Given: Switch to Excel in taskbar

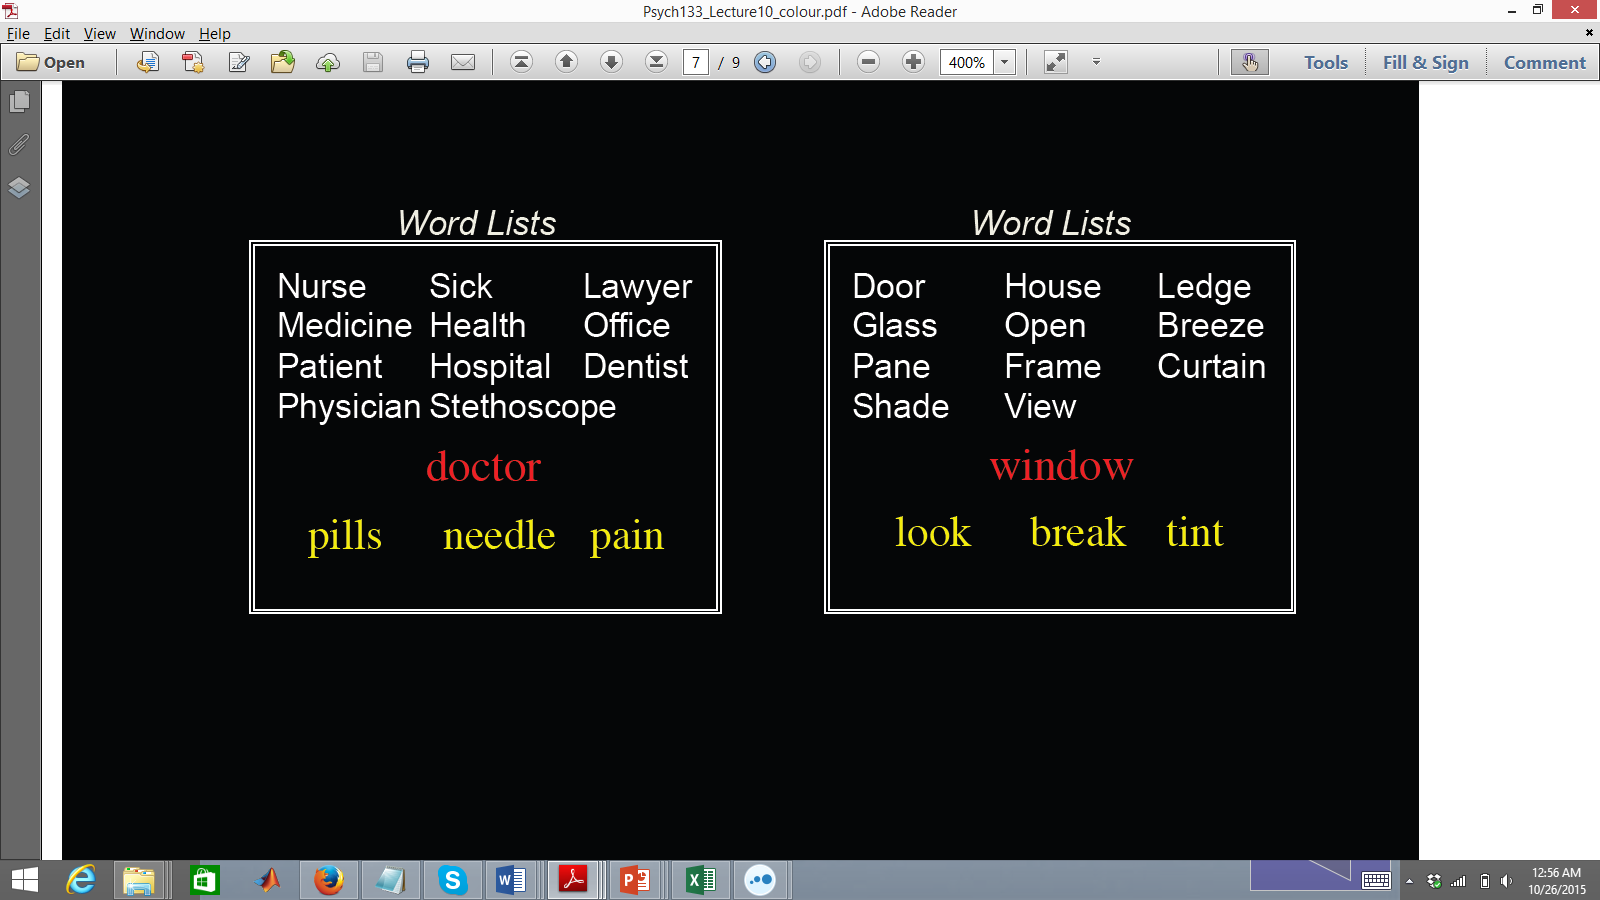Looking at the screenshot, I should tap(701, 880).
